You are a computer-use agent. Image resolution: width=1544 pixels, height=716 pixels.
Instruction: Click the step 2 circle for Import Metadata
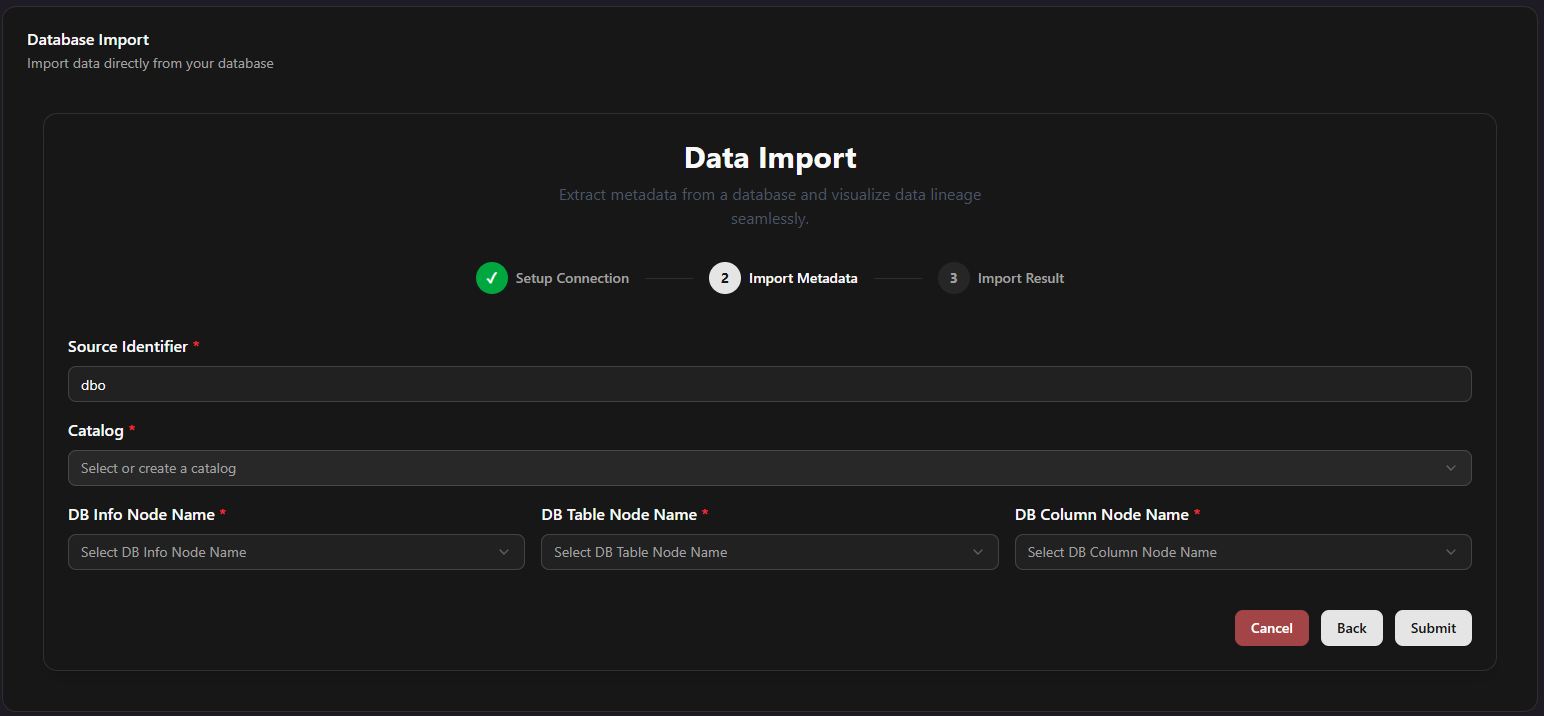pos(725,278)
